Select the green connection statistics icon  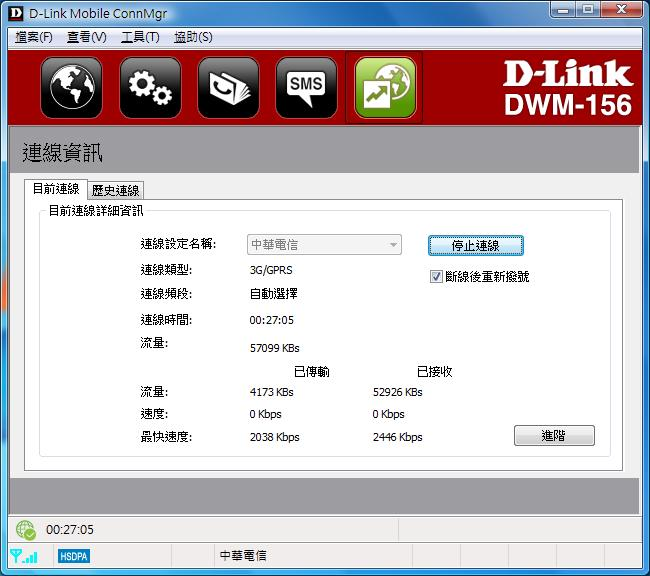pyautogui.click(x=385, y=87)
